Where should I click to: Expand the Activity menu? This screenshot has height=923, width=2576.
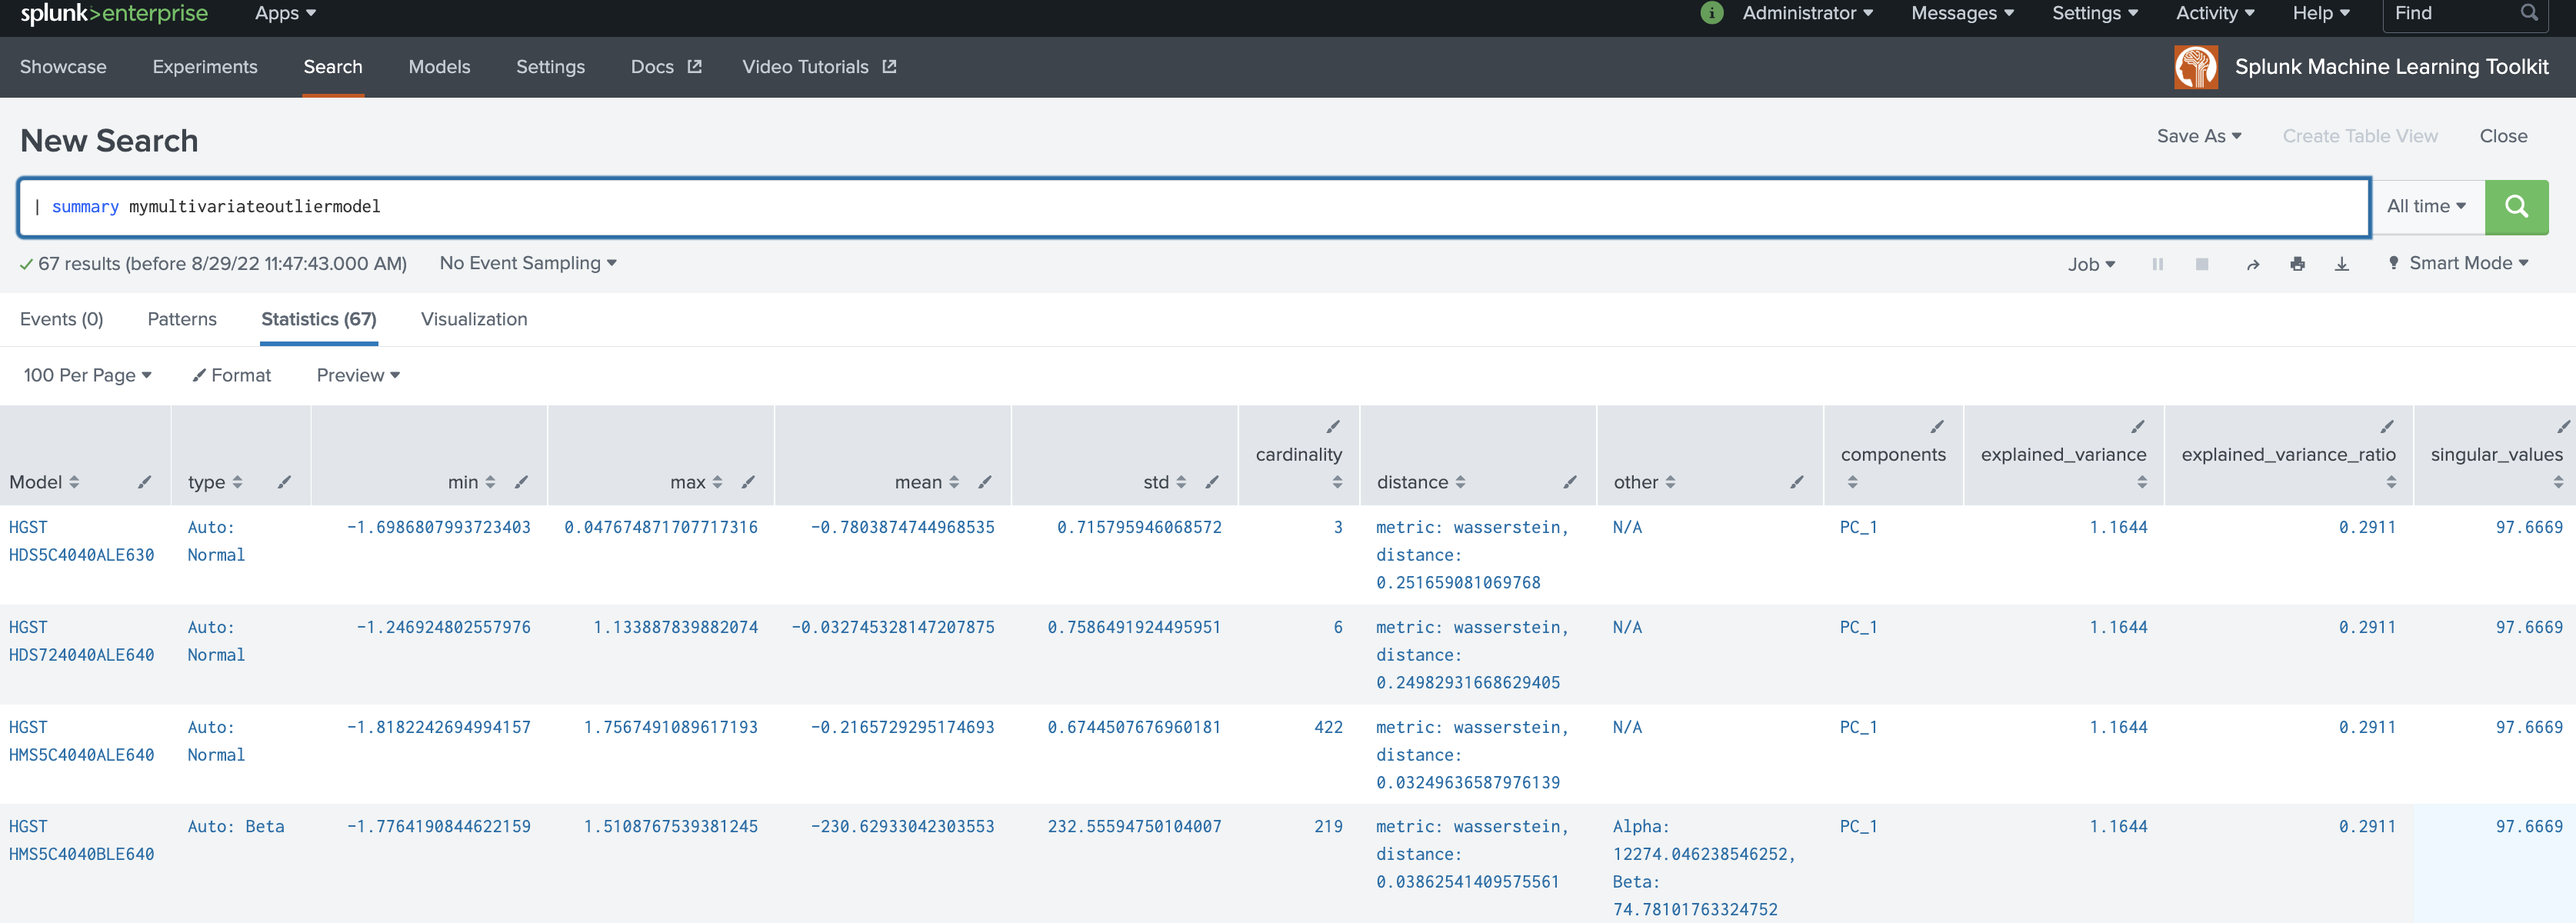[x=2215, y=13]
